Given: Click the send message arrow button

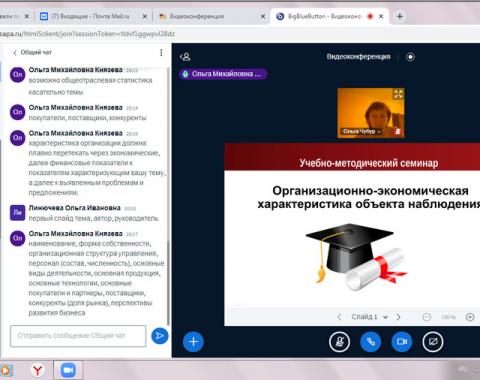Looking at the screenshot, I should pyautogui.click(x=160, y=336).
